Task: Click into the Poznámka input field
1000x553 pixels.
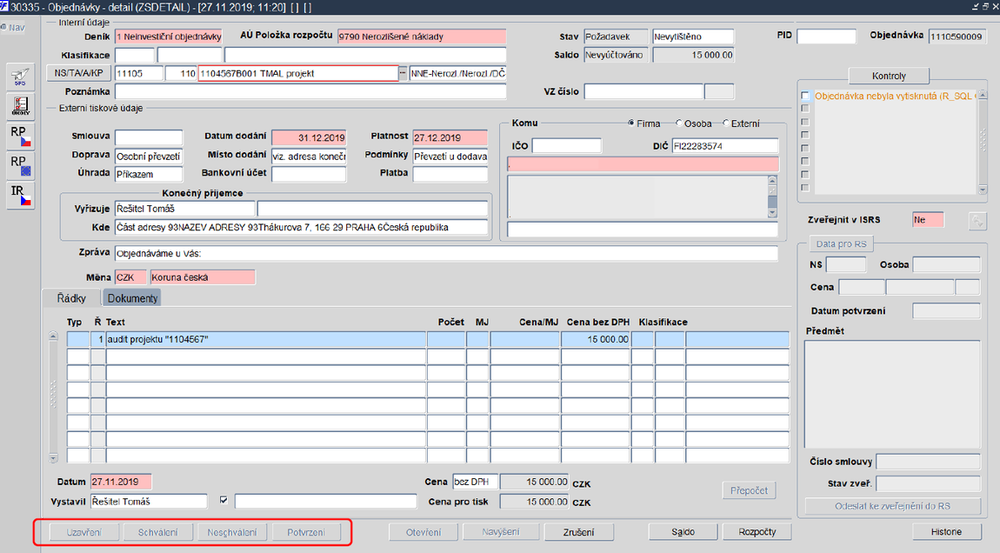Action: pos(310,92)
